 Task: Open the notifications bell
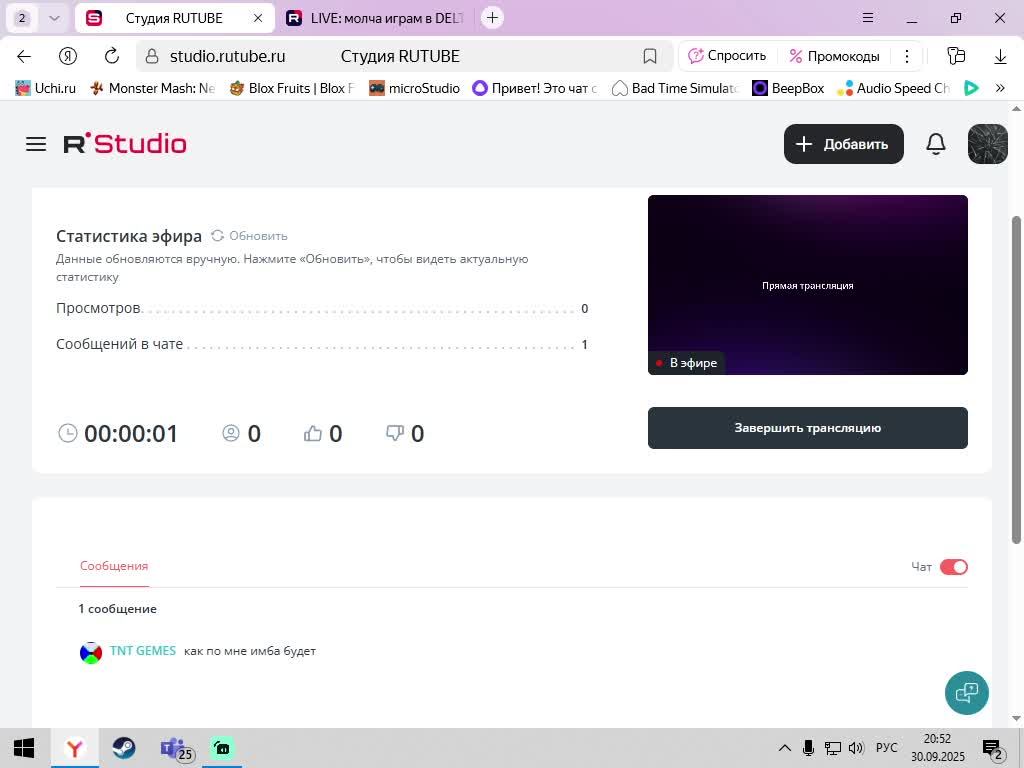click(x=936, y=144)
